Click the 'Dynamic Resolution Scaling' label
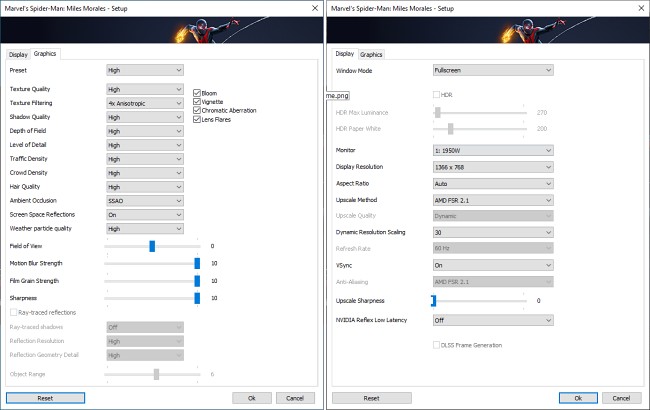The height and width of the screenshot is (410, 650). tap(370, 232)
